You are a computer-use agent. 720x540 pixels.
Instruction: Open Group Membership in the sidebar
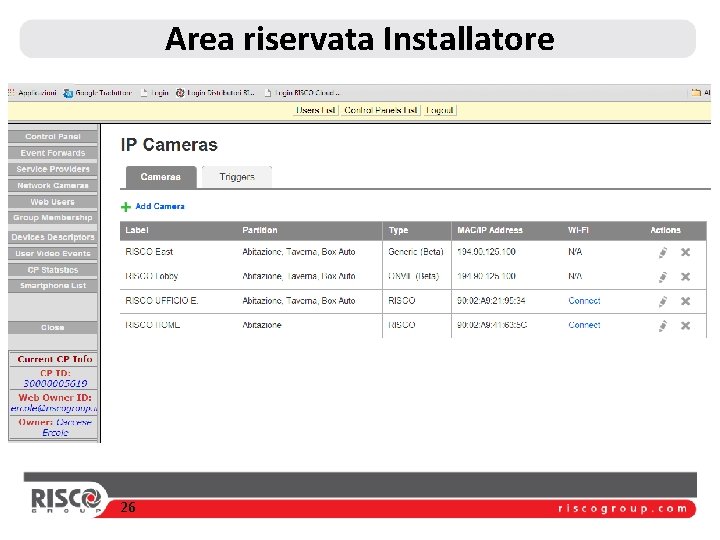tap(53, 218)
